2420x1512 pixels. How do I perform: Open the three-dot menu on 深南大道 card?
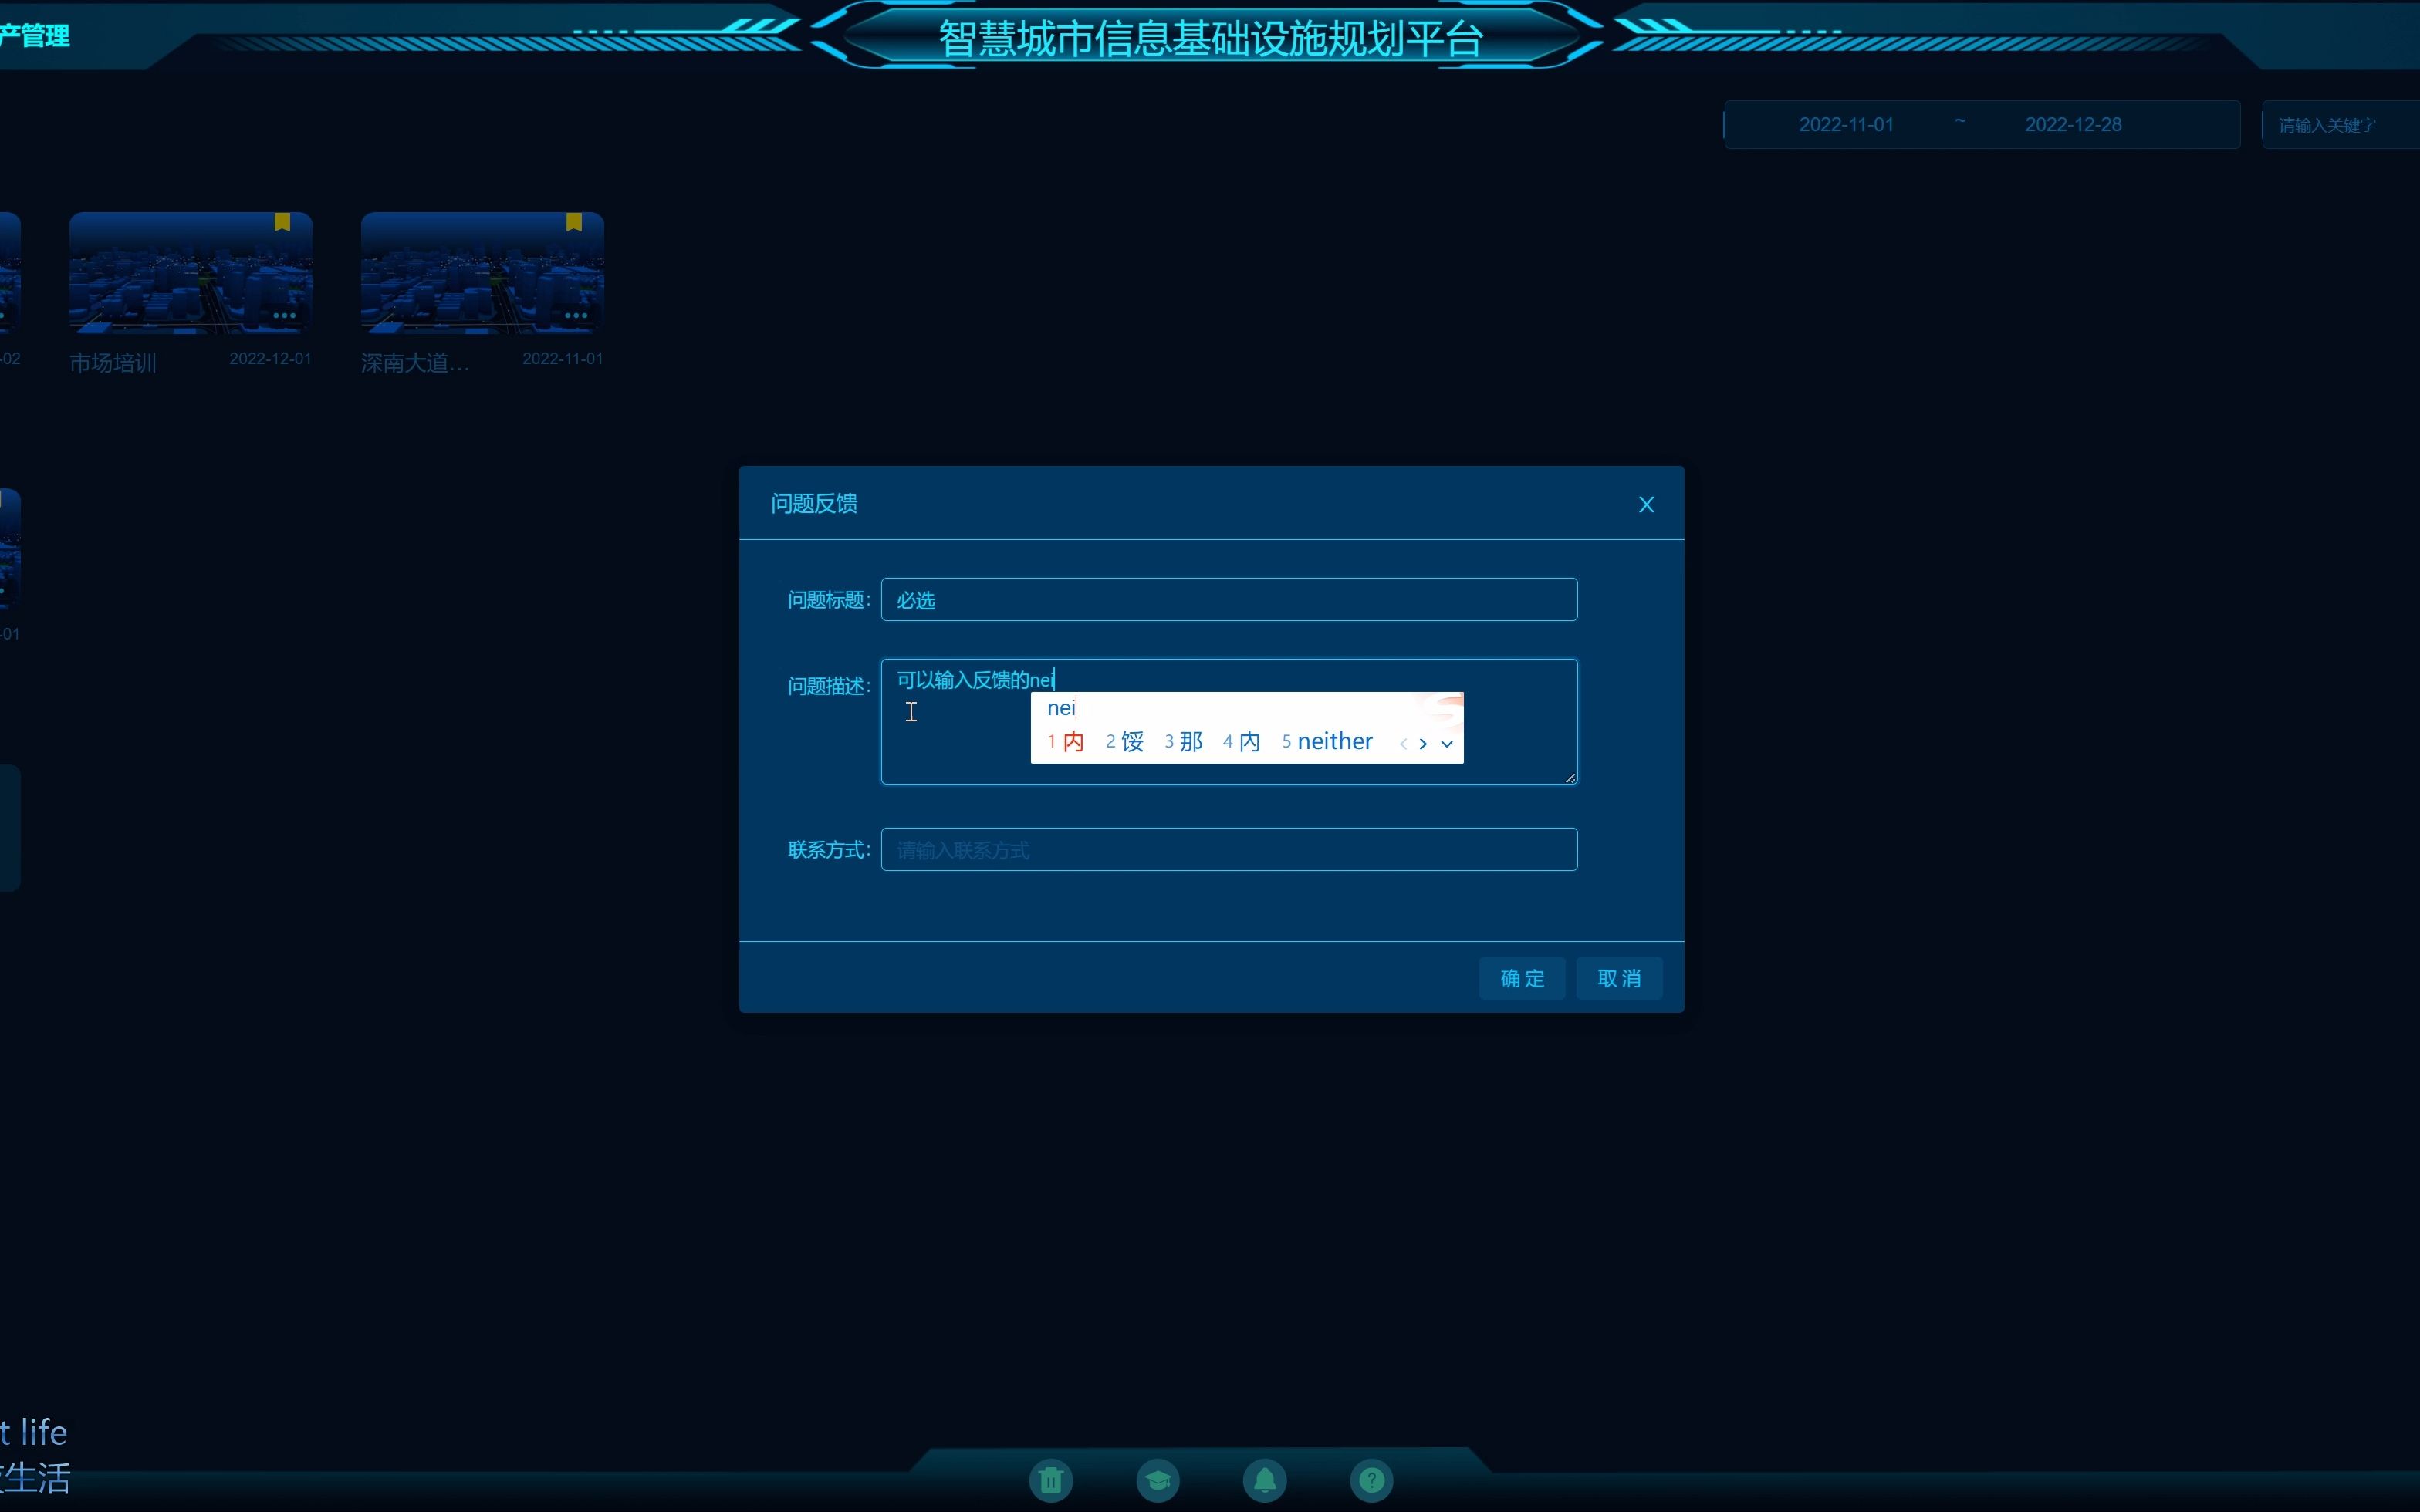576,316
